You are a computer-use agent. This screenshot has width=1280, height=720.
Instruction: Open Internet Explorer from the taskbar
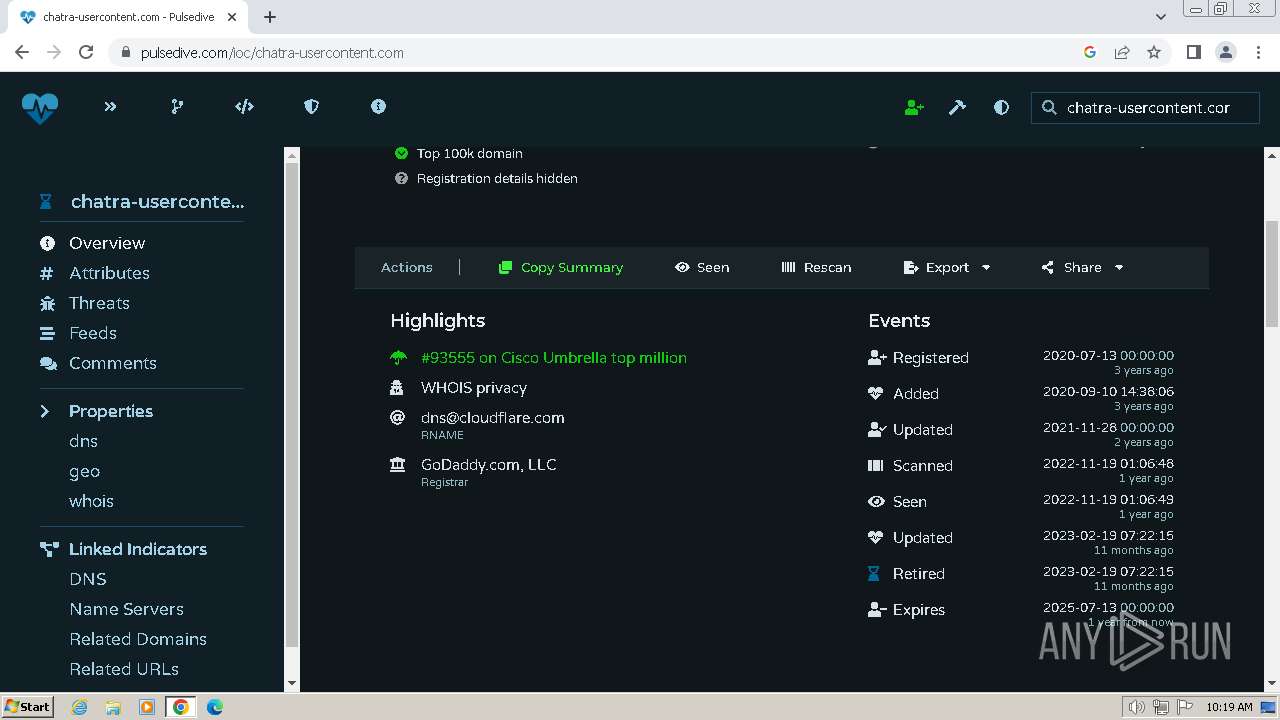pyautogui.click(x=80, y=707)
